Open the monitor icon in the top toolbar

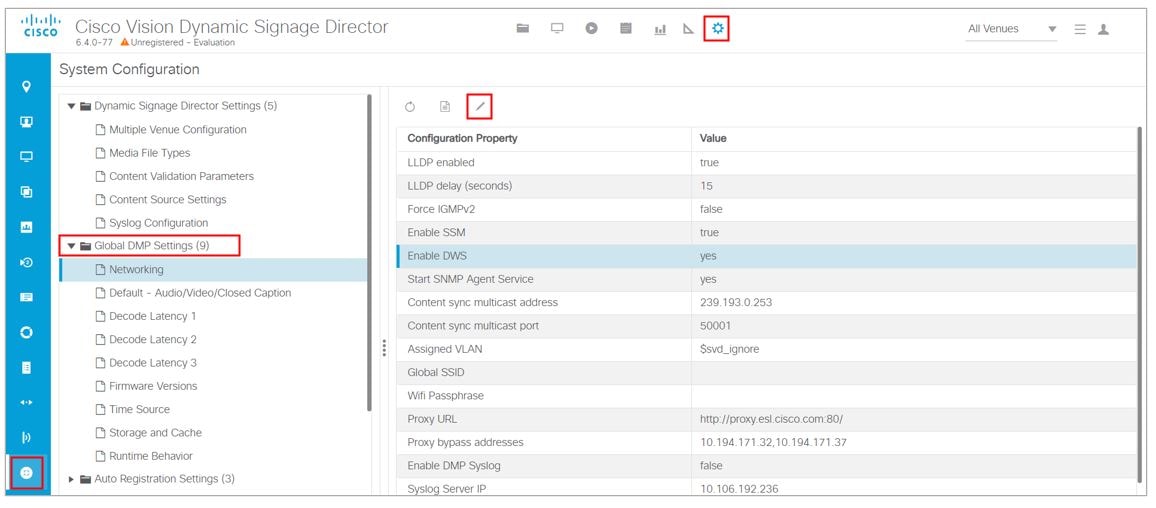point(557,28)
